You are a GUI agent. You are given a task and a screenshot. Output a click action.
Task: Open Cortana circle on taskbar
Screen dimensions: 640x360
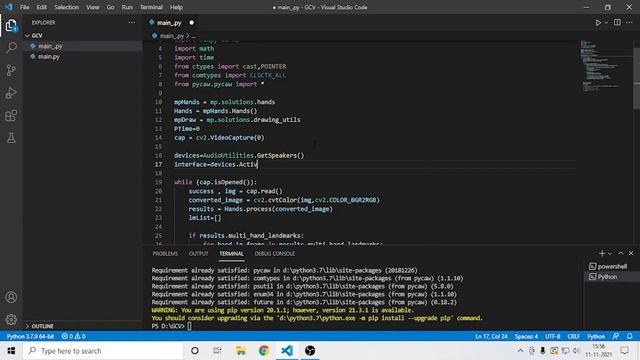(x=195, y=351)
